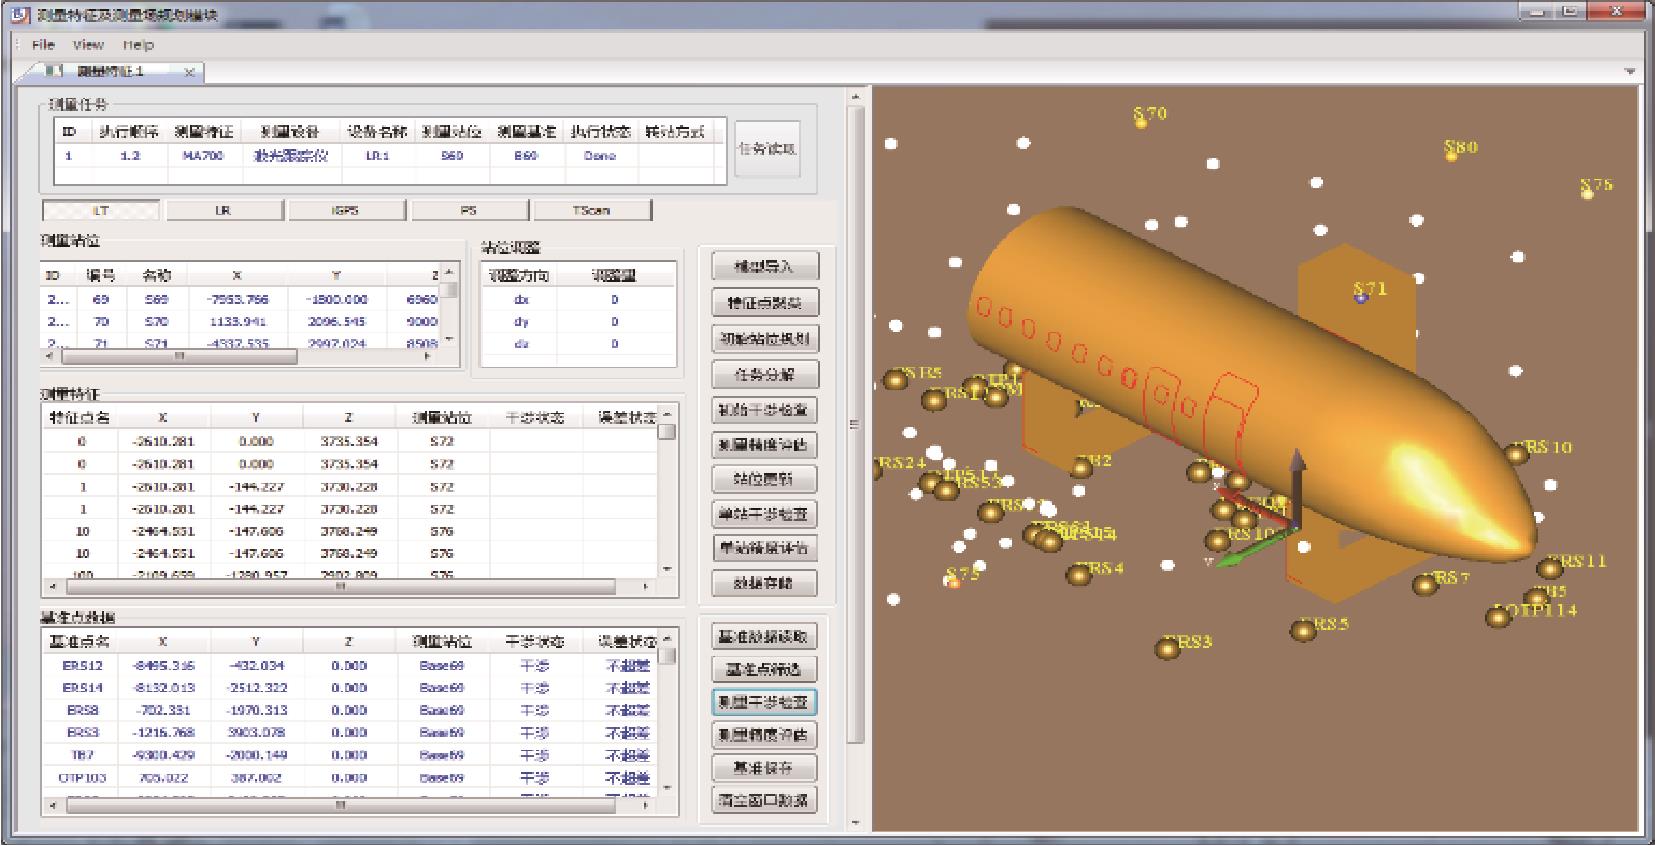This screenshot has height=846, width=1655.
Task: Open the File menu
Action: [x=43, y=44]
